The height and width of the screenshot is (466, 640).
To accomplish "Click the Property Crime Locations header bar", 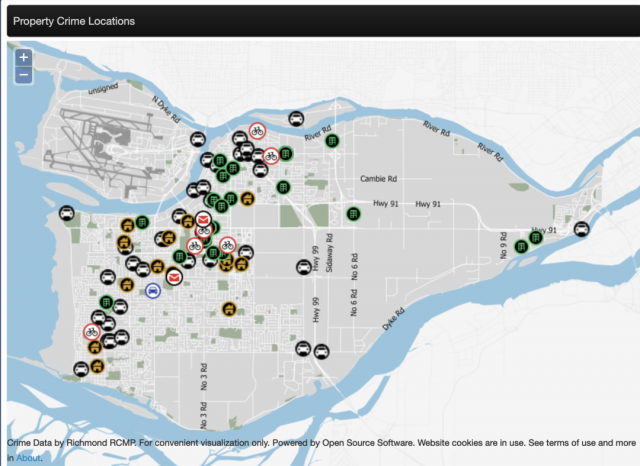I will (x=320, y=21).
